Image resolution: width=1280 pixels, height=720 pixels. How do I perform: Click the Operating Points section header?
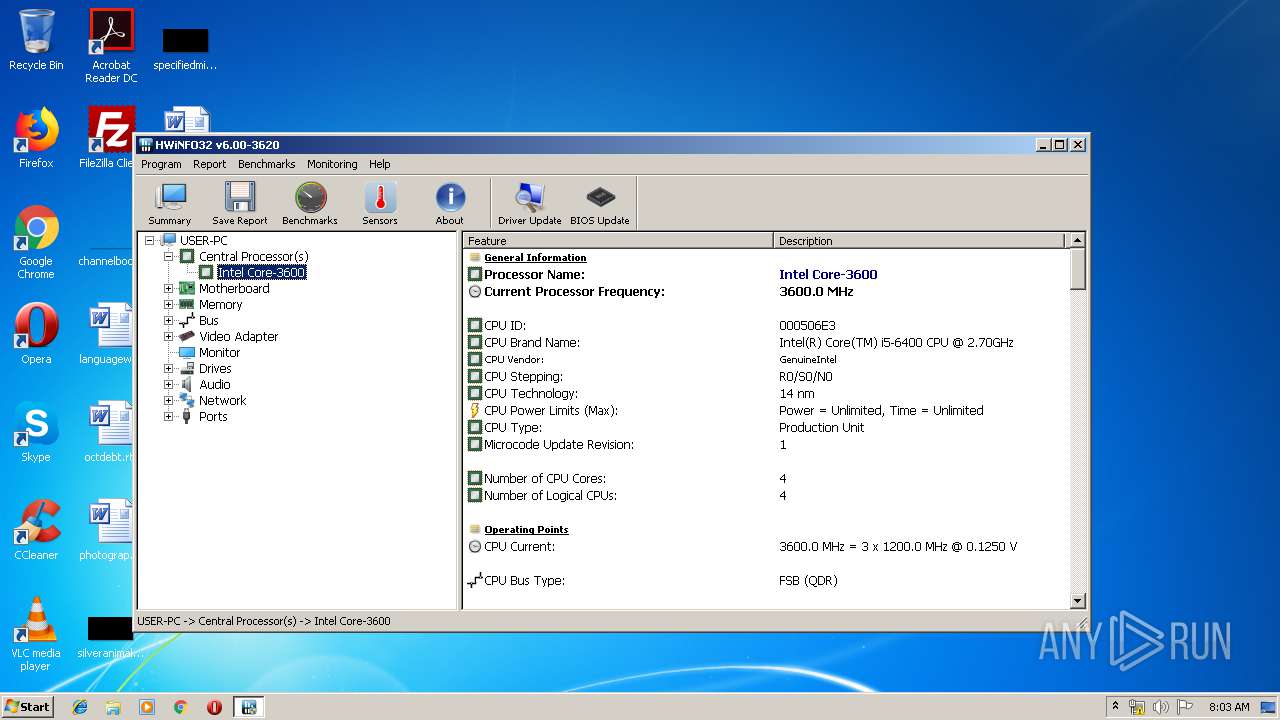[x=526, y=529]
